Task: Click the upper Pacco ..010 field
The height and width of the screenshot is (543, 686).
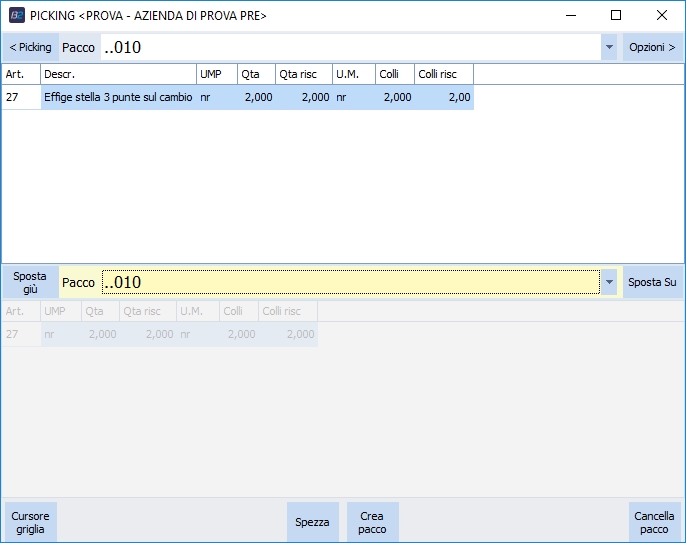Action: [351, 47]
